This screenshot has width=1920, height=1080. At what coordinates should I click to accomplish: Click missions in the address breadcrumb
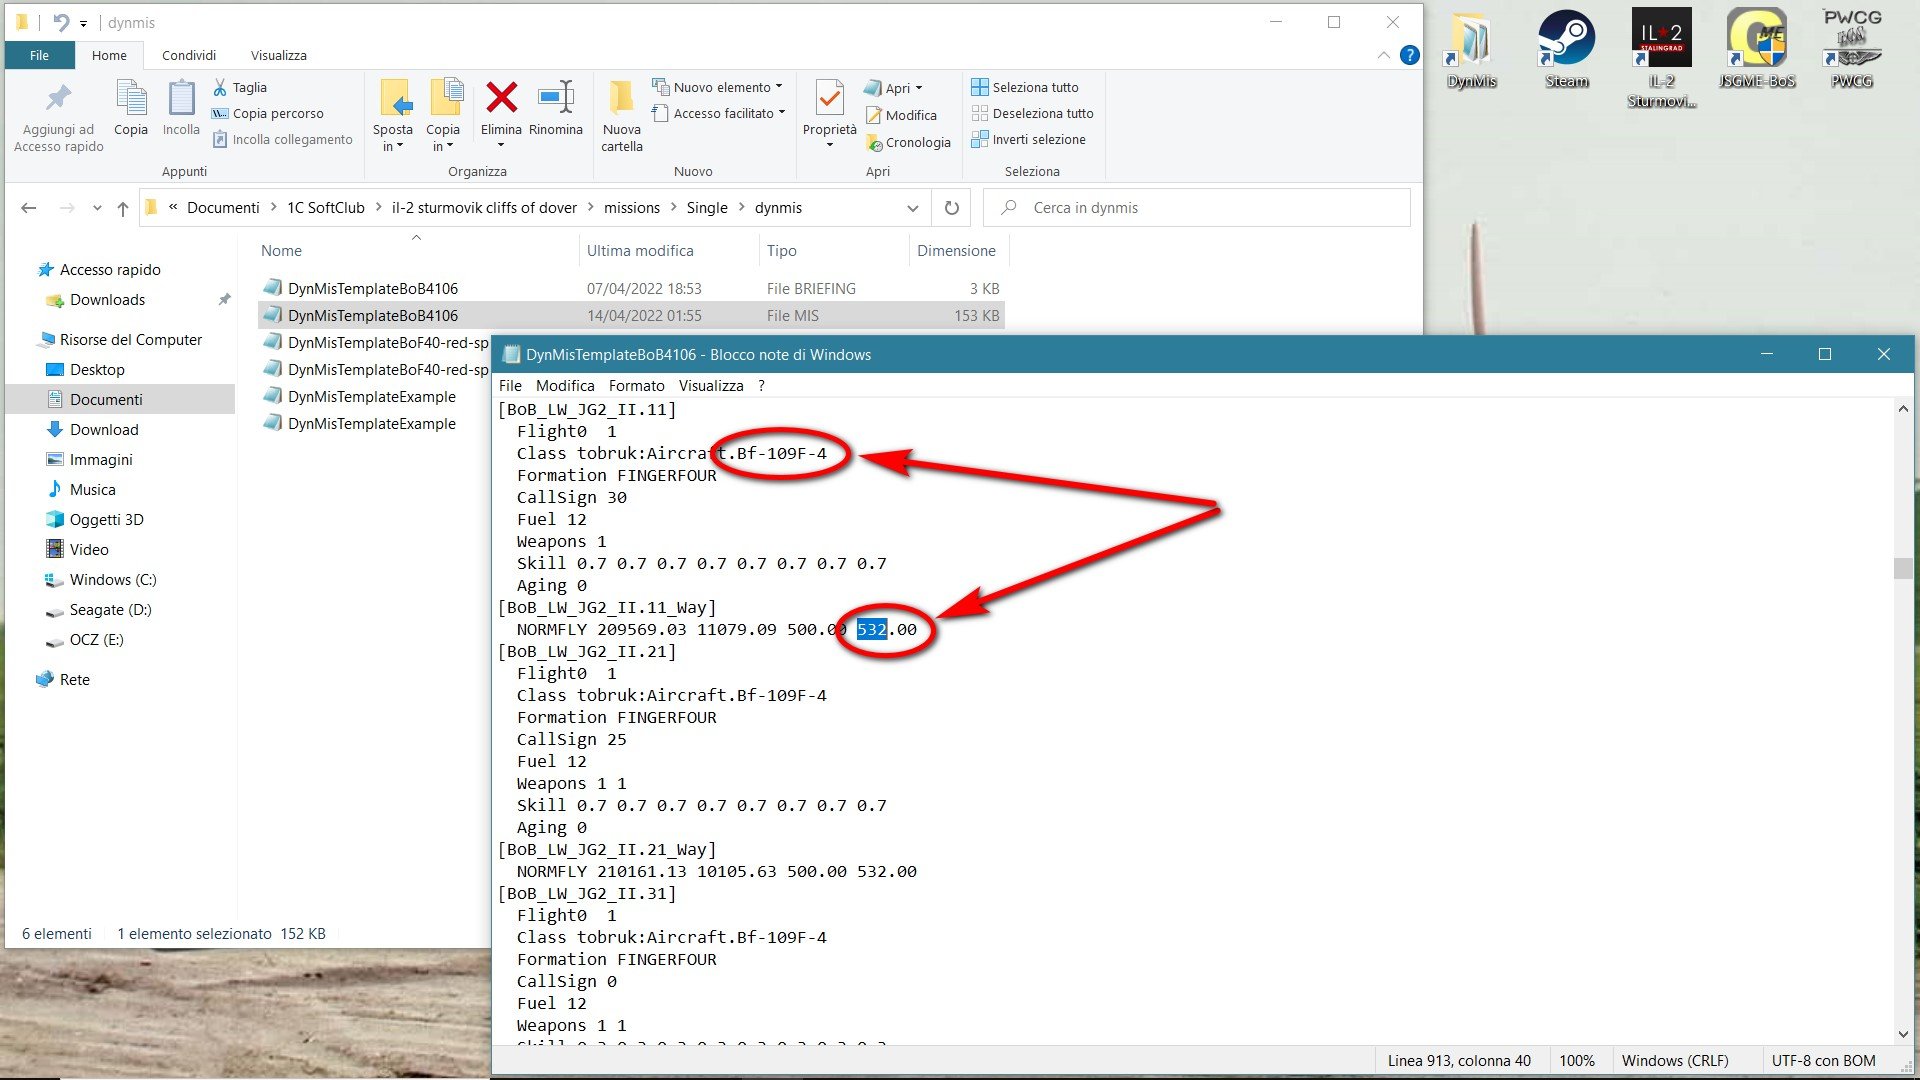pyautogui.click(x=631, y=208)
